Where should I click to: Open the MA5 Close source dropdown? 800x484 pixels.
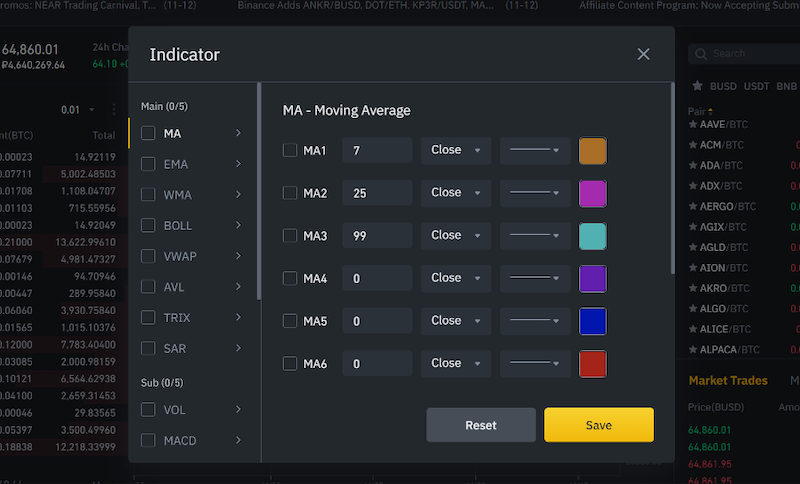click(x=456, y=321)
